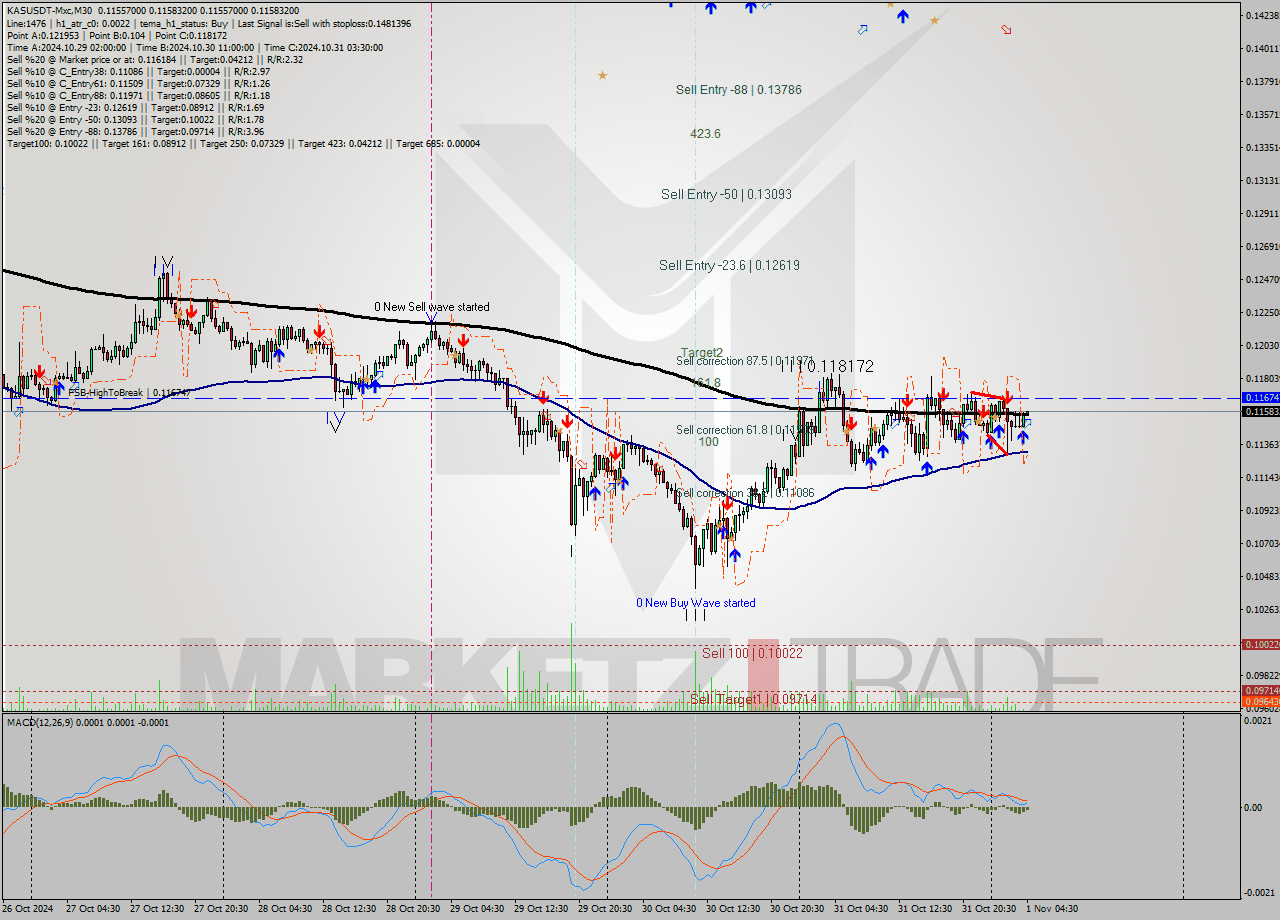
Task: Click the orange star left of Sell Entry -88
Action: [x=602, y=75]
